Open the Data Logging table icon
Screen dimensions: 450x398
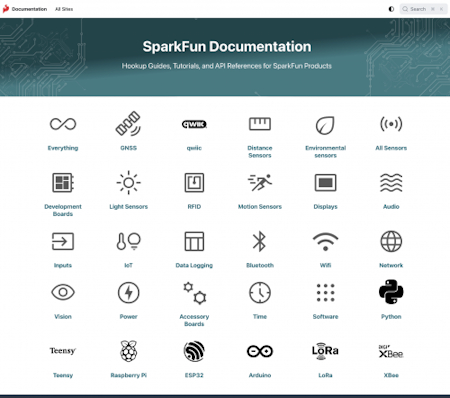coord(194,241)
